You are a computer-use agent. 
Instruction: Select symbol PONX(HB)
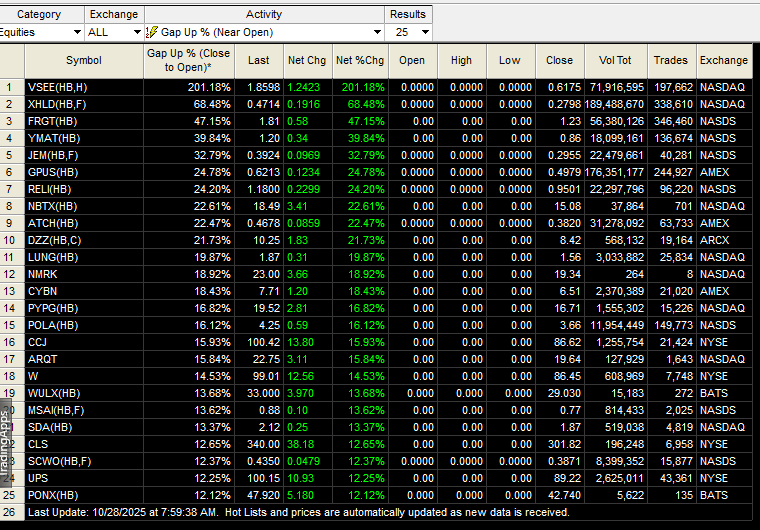[53, 495]
